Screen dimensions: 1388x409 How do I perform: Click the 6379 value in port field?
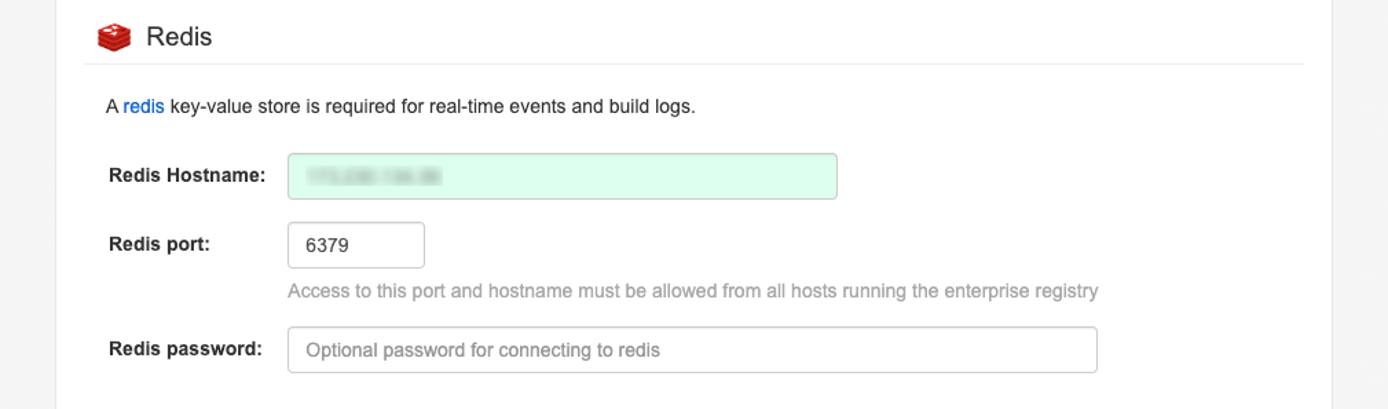(327, 245)
